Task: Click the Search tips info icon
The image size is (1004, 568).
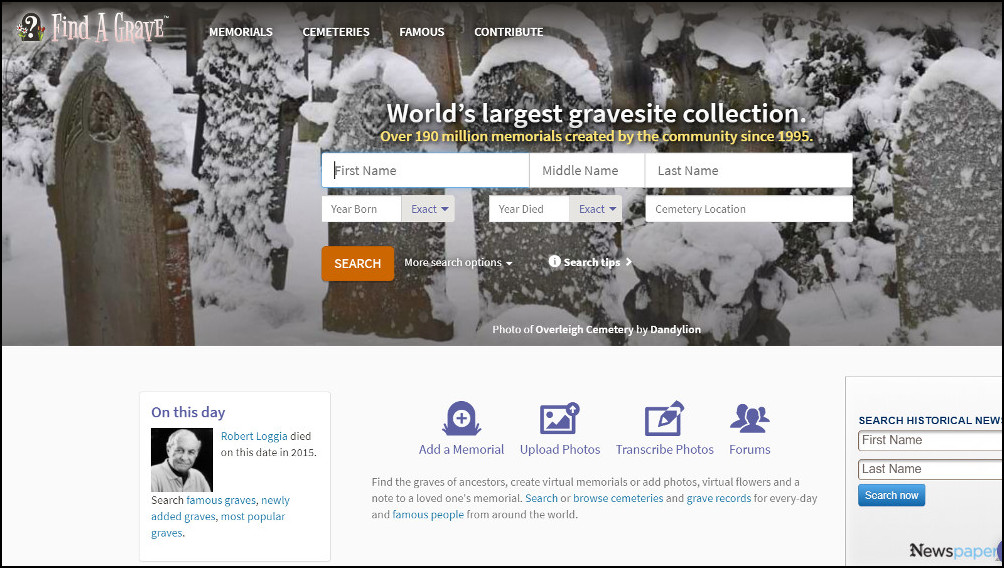Action: pyautogui.click(x=555, y=261)
